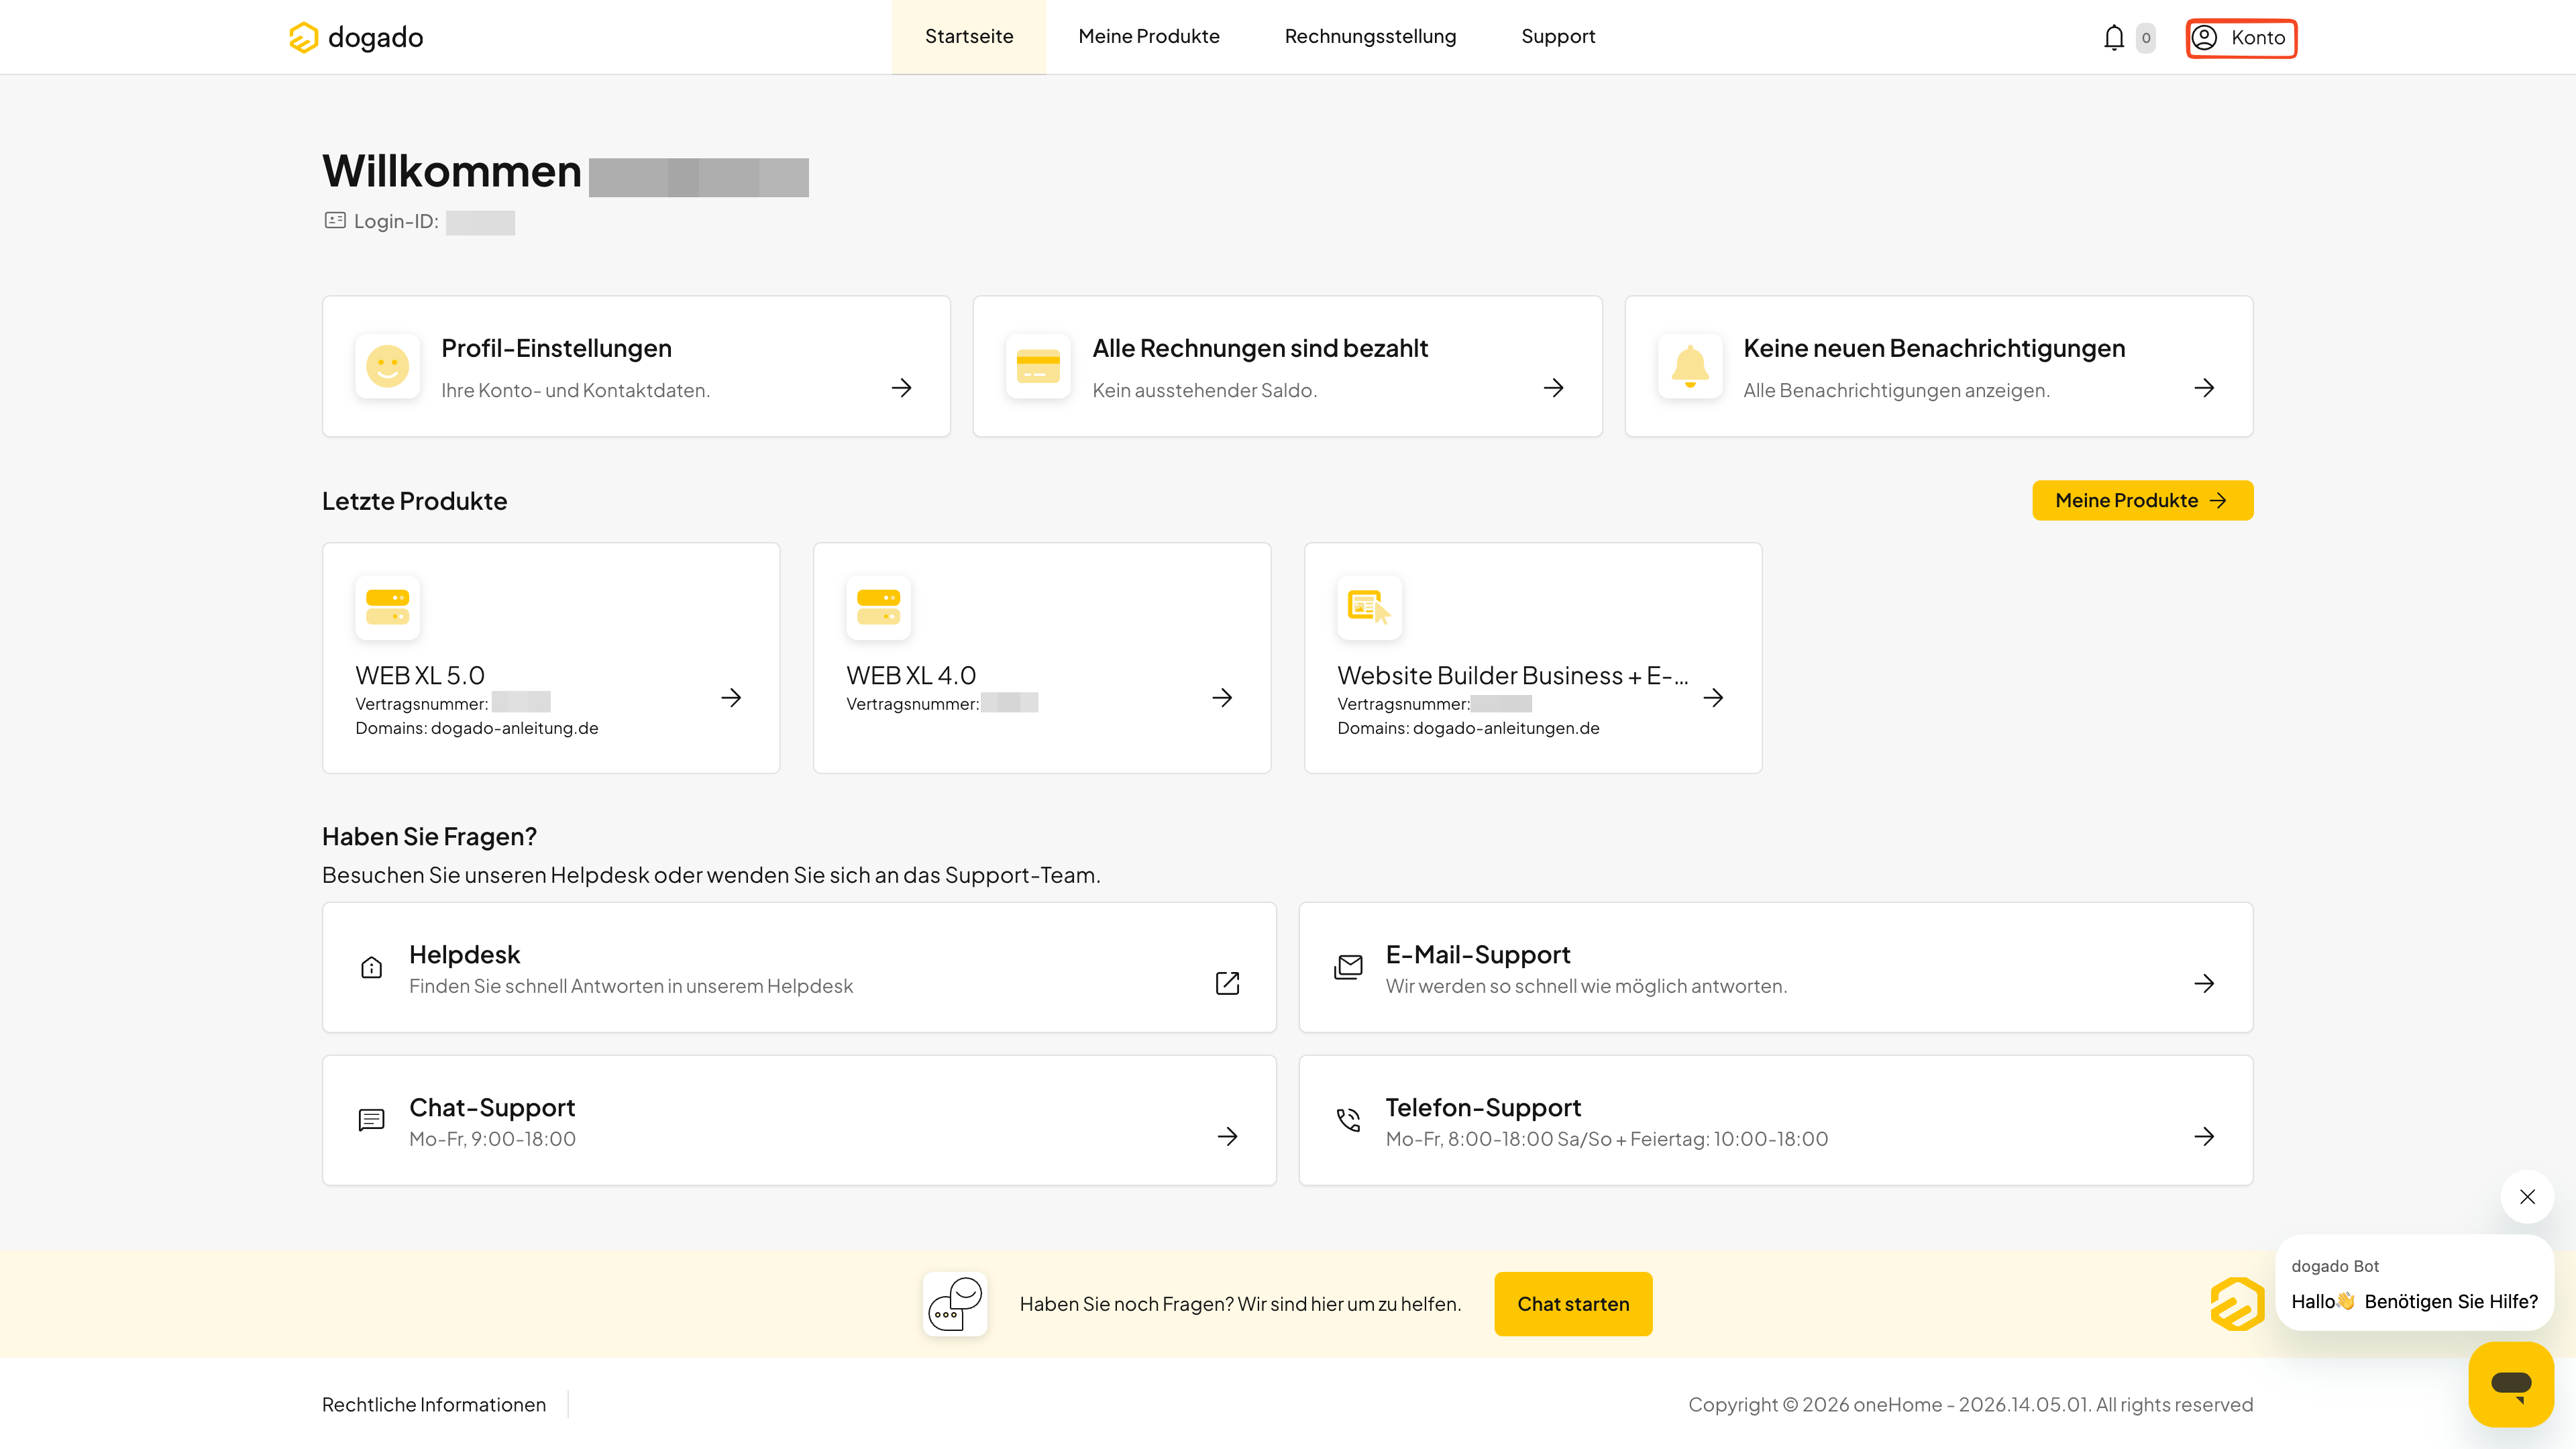Image resolution: width=2576 pixels, height=1449 pixels.
Task: Click the chat bubbles icon in footer banner
Action: [955, 1304]
